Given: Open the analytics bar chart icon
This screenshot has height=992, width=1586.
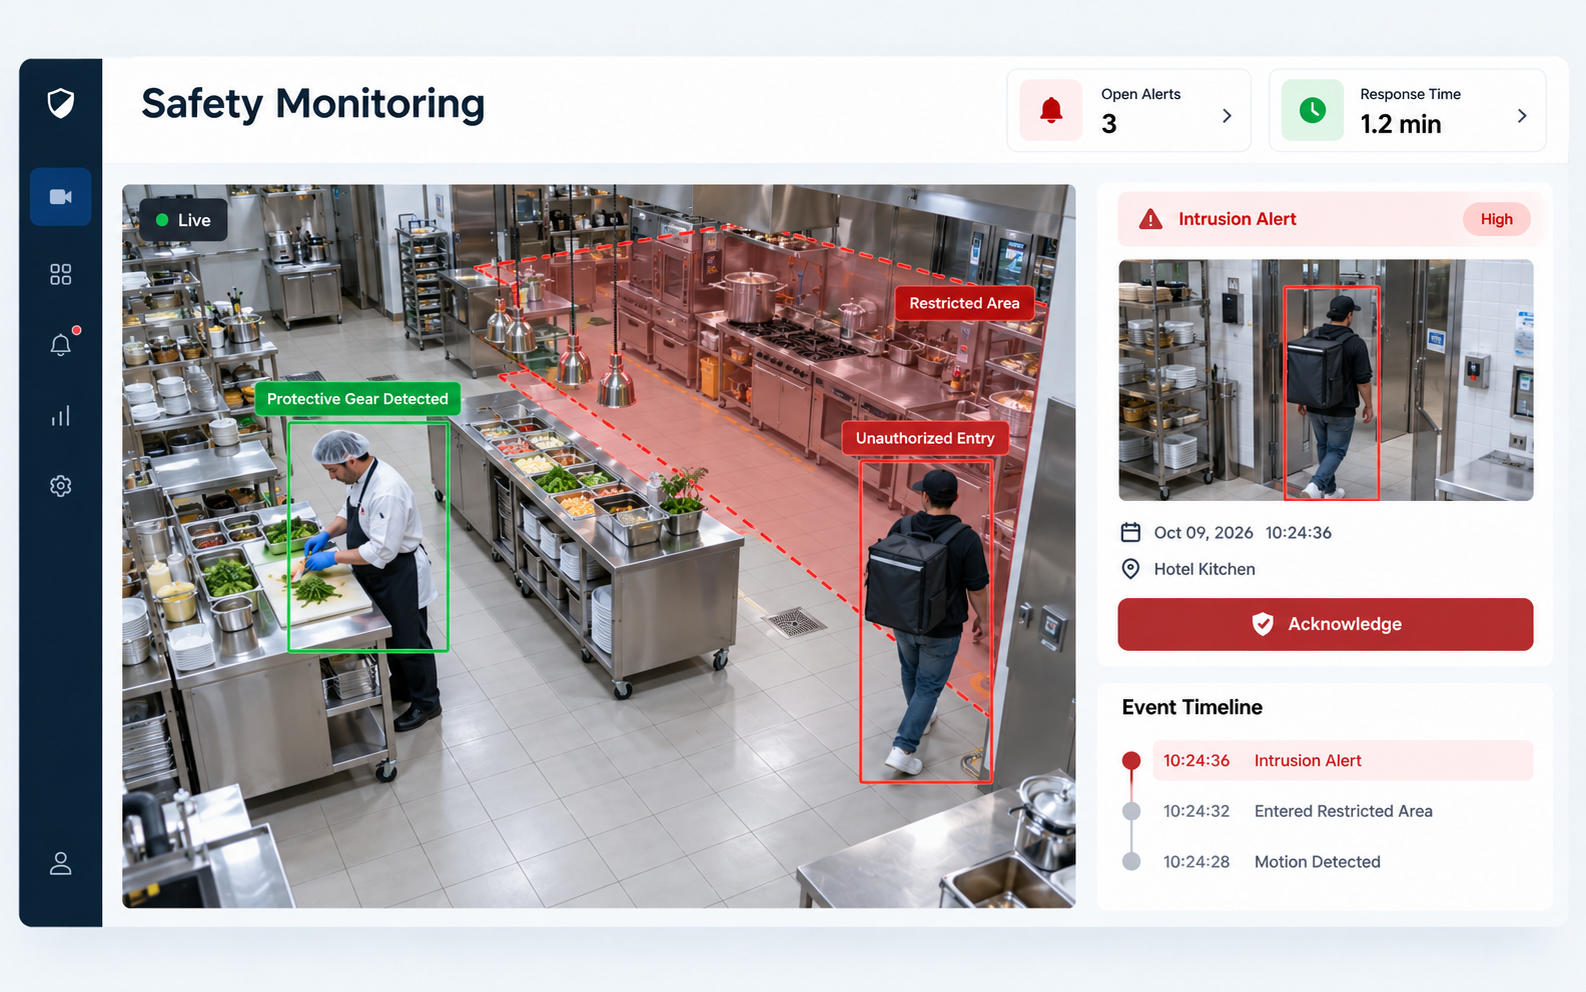Looking at the screenshot, I should point(61,416).
